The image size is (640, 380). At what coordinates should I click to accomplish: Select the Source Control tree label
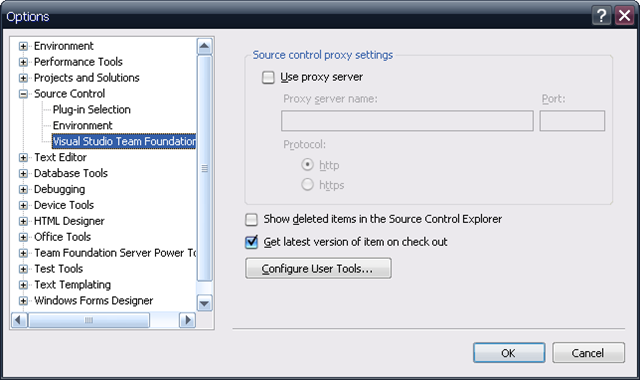coord(69,93)
